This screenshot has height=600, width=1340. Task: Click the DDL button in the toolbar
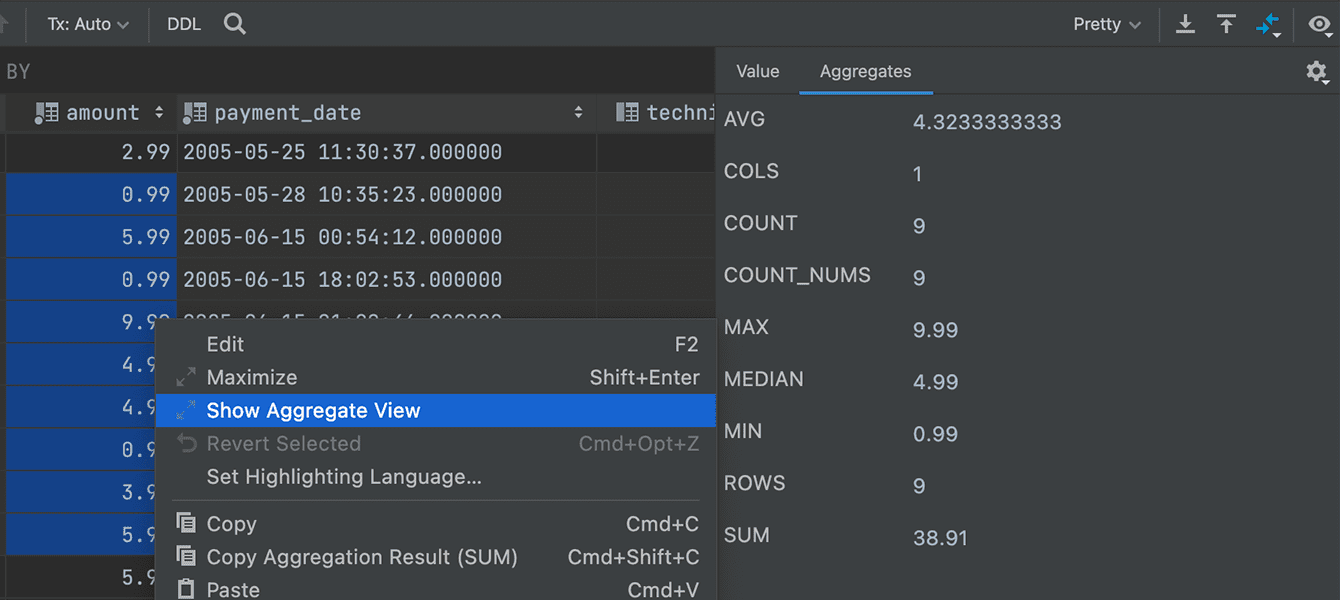click(183, 23)
